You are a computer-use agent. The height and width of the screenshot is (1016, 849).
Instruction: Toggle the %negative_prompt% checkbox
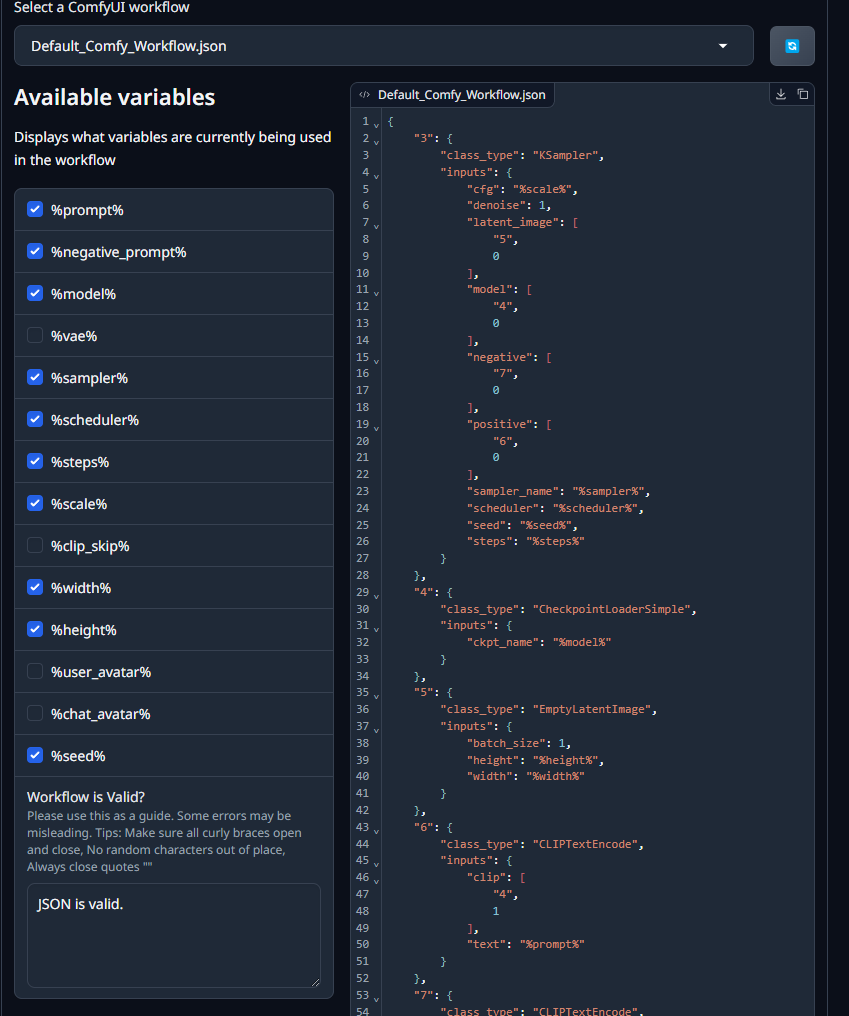pyautogui.click(x=35, y=251)
